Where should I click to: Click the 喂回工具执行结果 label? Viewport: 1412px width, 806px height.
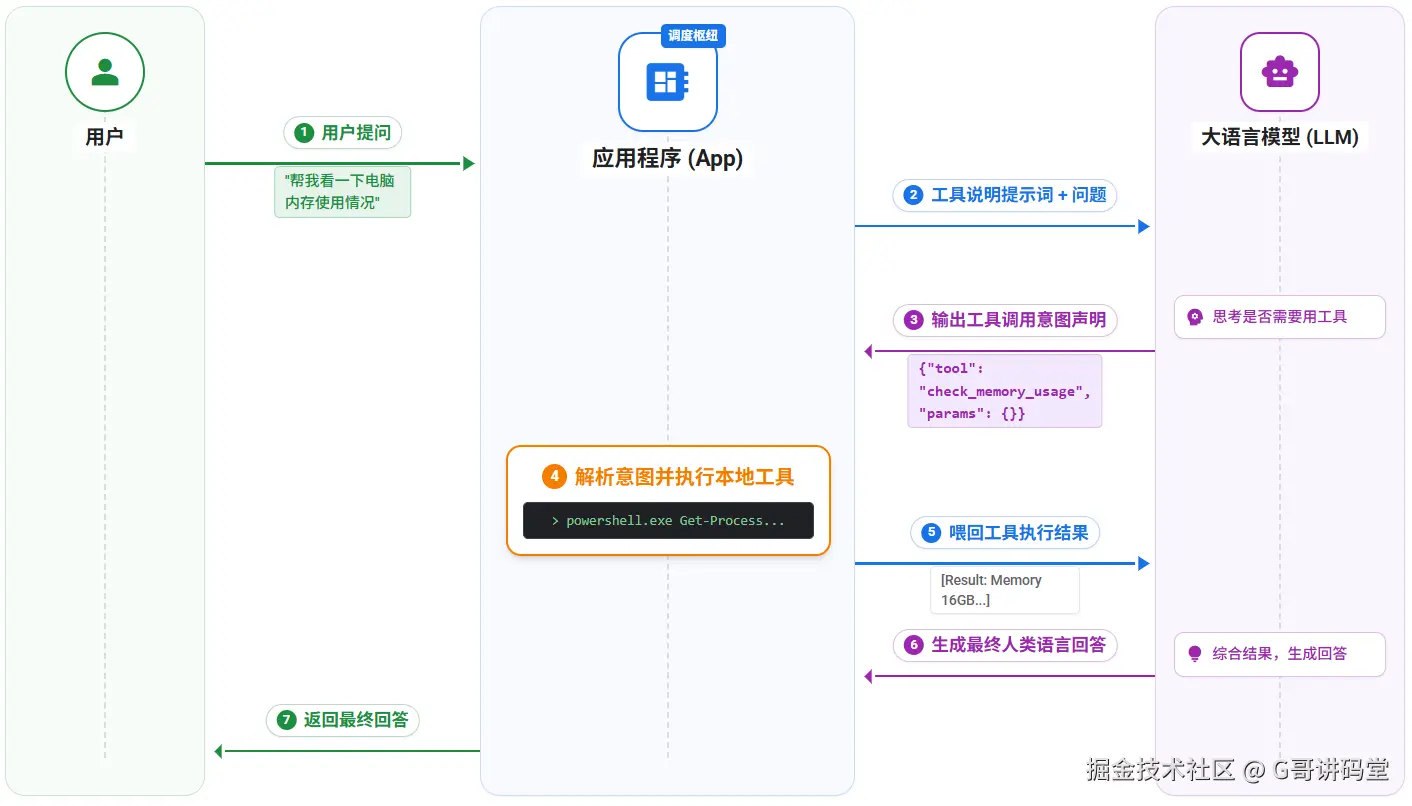click(x=1005, y=533)
